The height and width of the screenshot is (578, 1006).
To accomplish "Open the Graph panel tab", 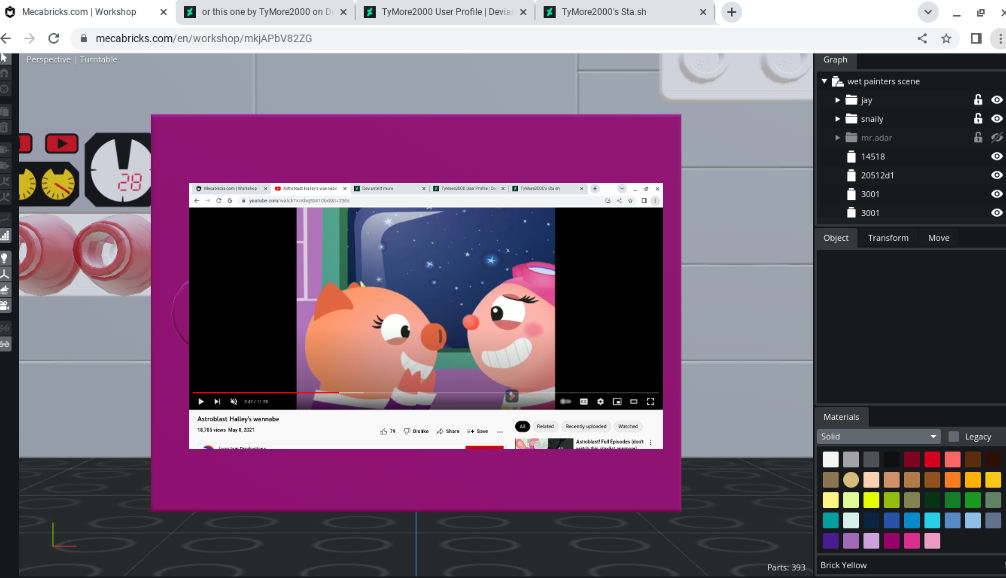I will (835, 60).
